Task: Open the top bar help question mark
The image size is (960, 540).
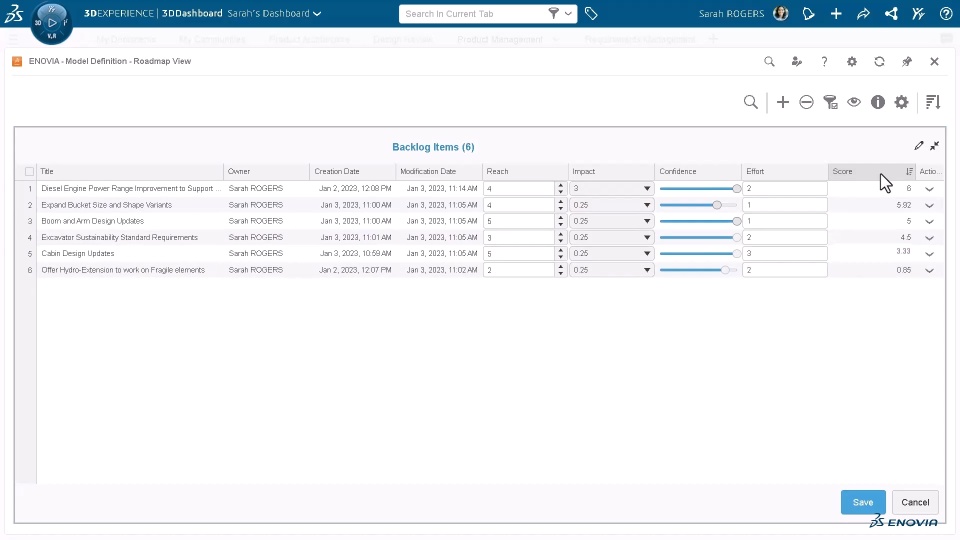Action: [946, 13]
